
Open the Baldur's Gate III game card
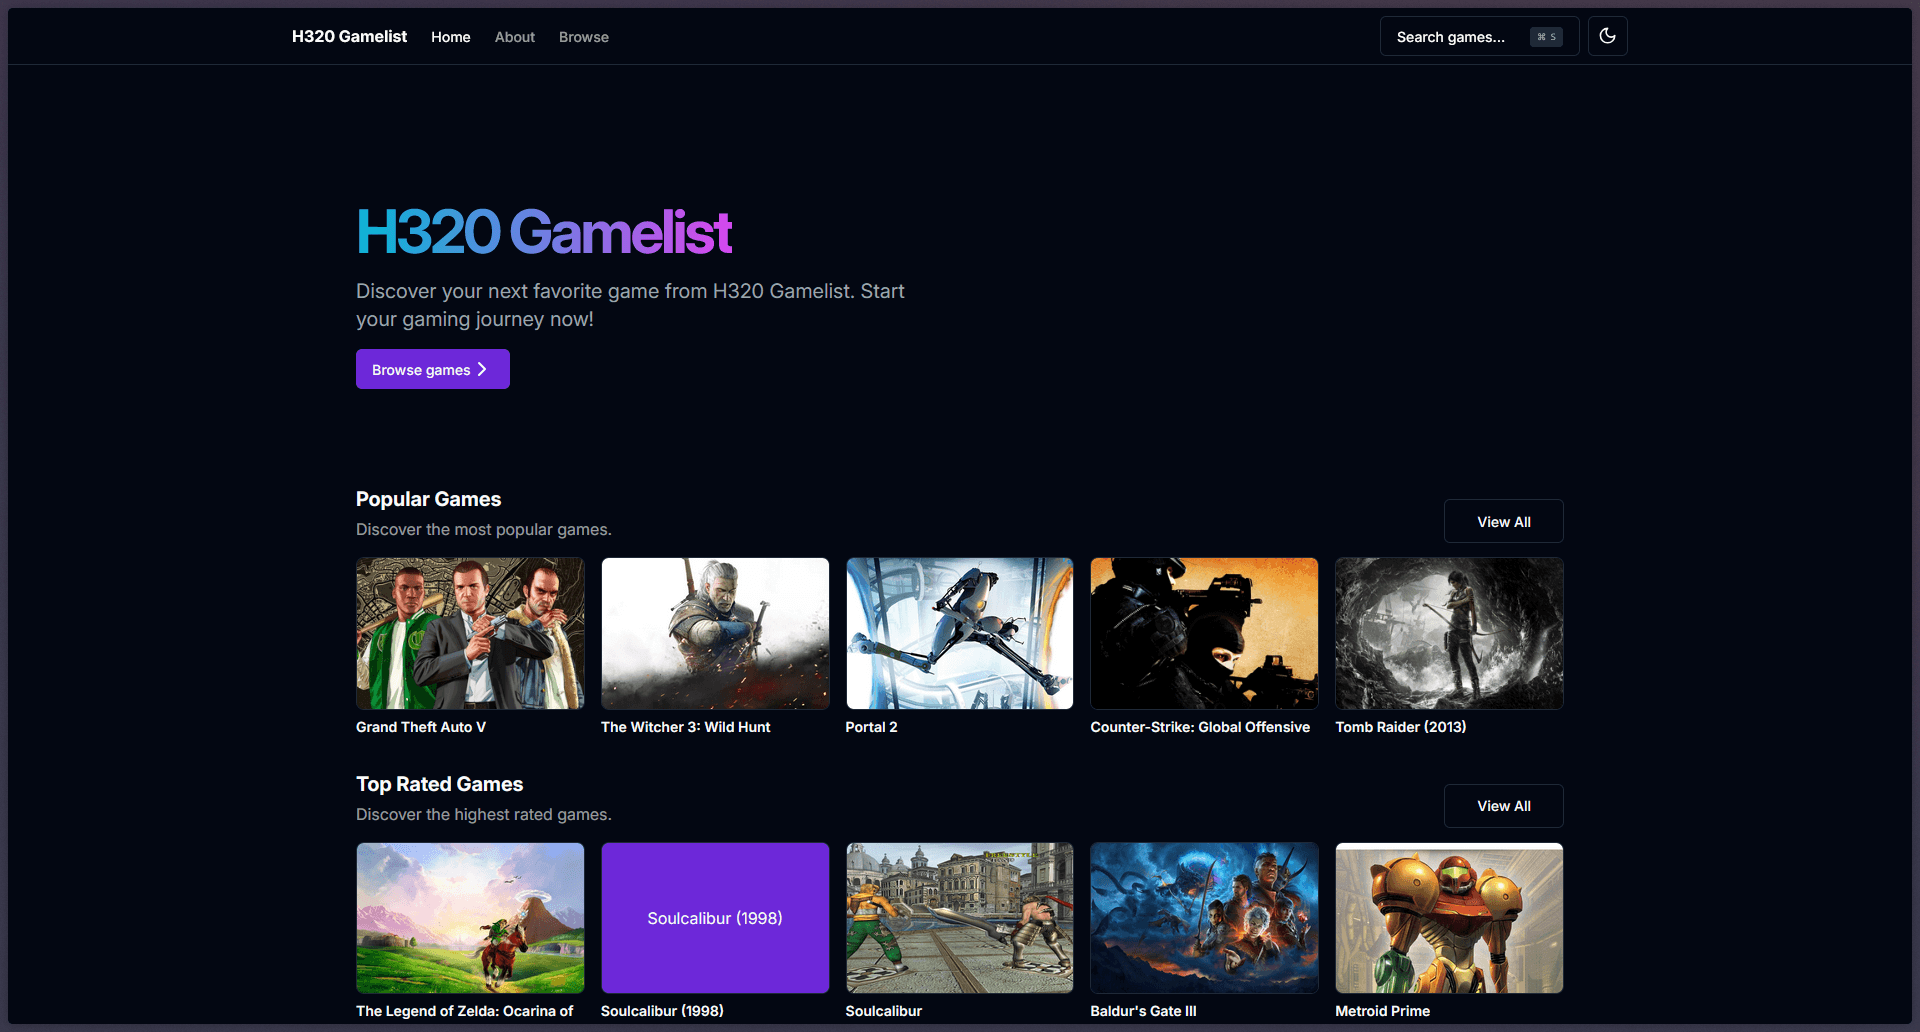click(x=1204, y=918)
